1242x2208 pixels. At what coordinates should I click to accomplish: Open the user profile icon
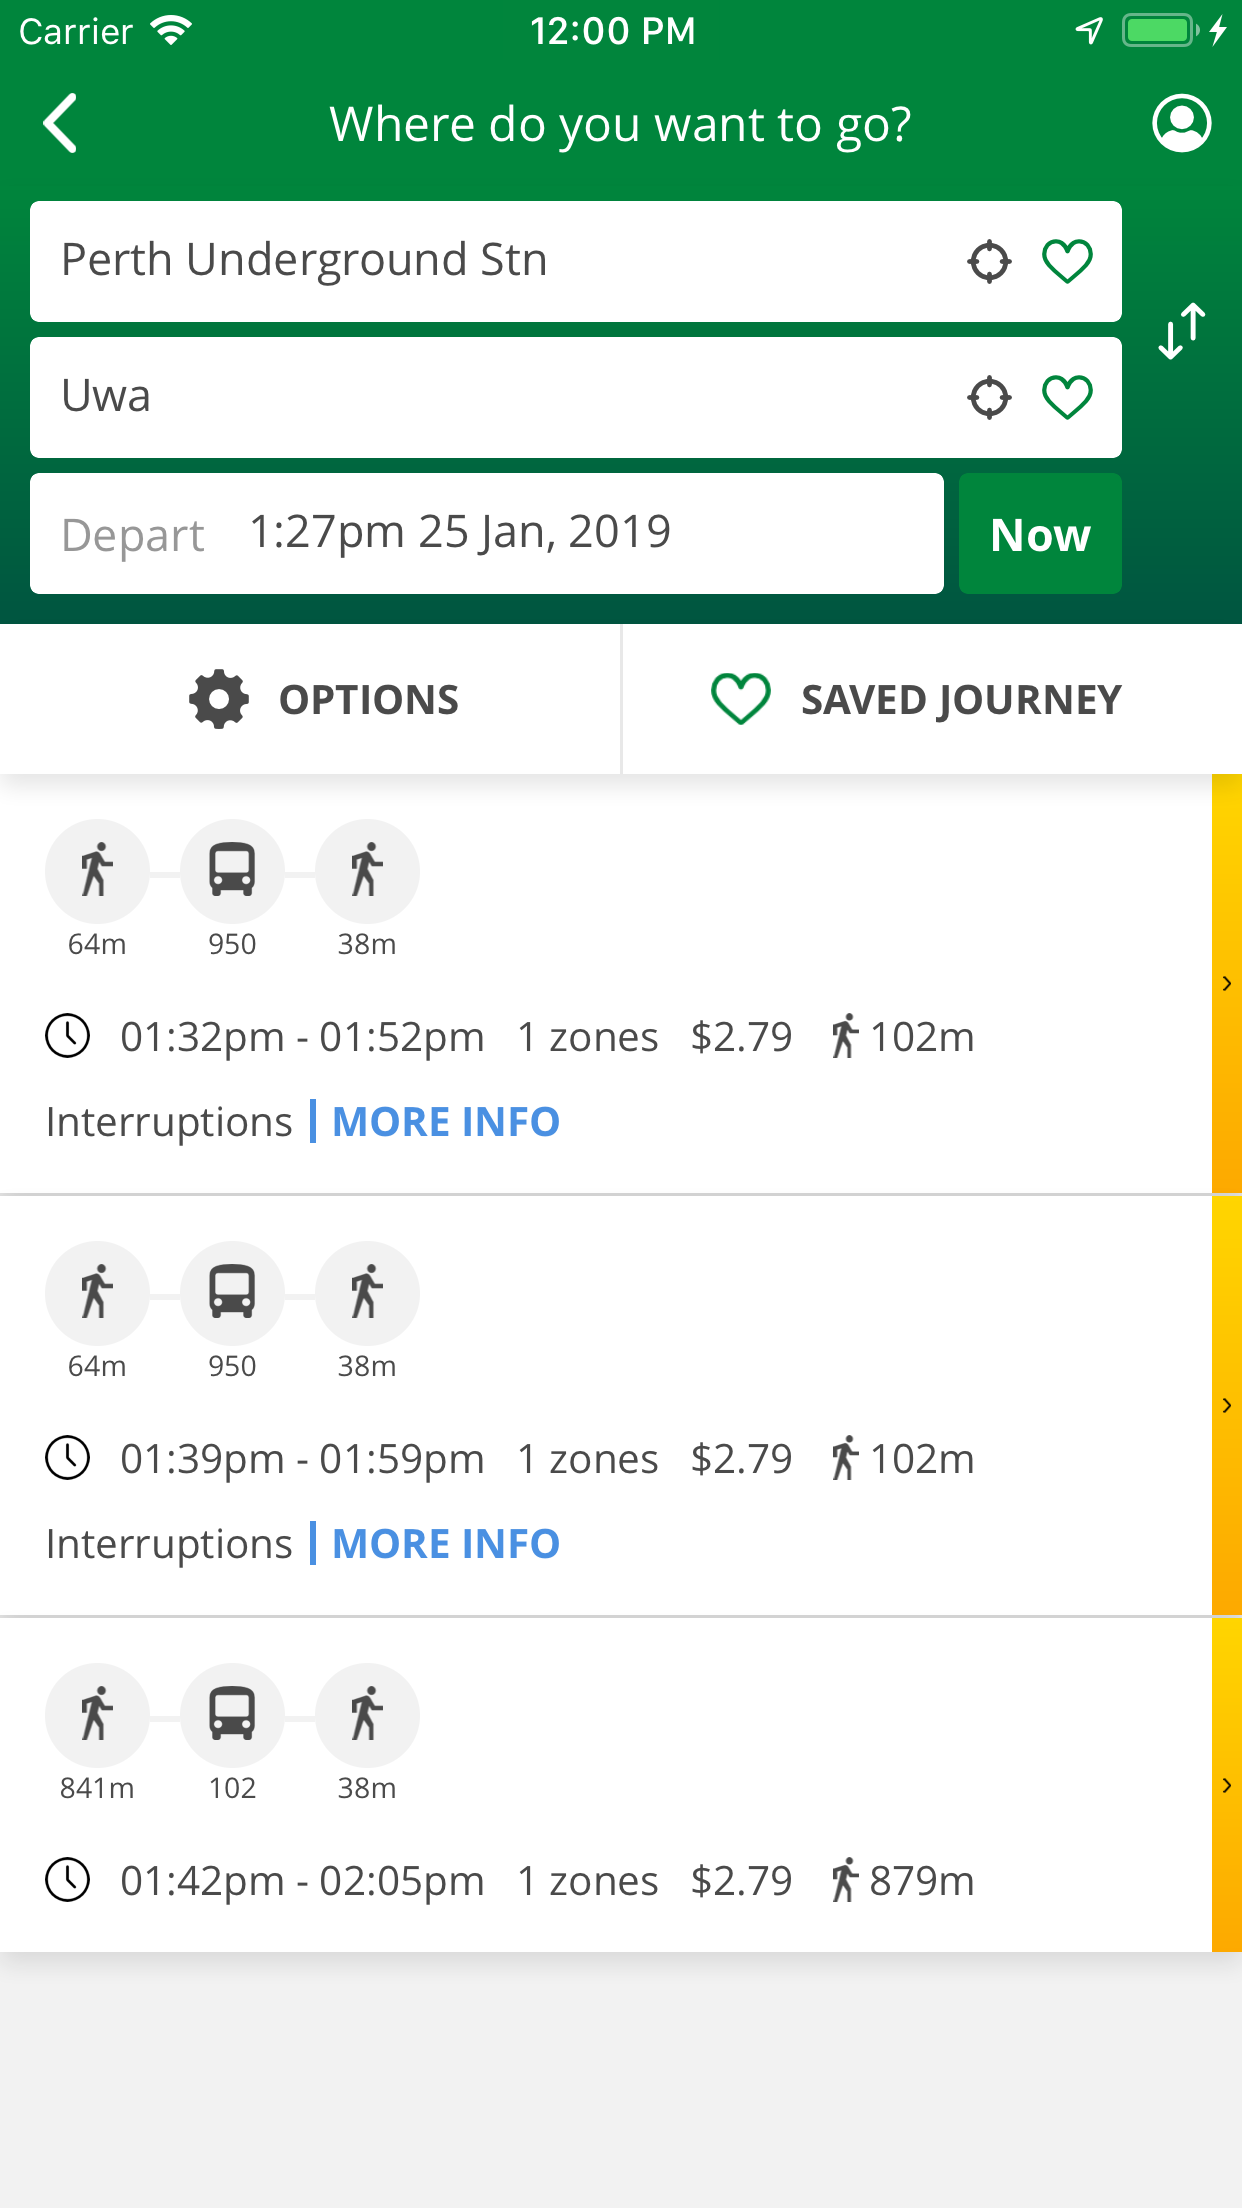coord(1181,123)
